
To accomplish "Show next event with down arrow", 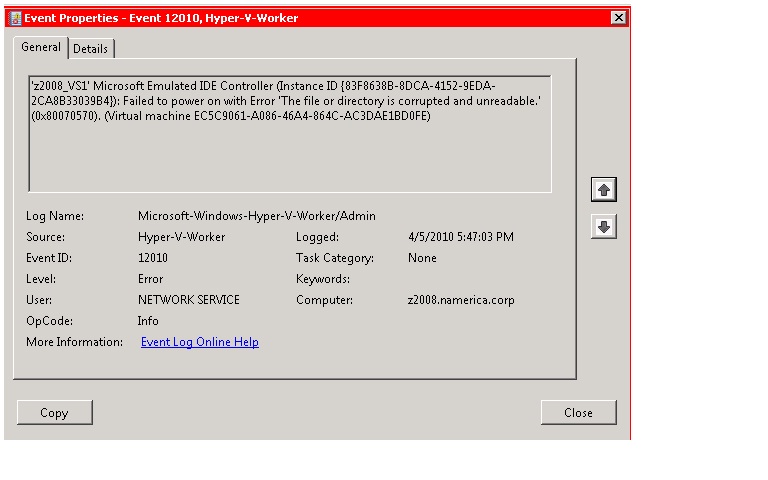I will coord(603,227).
